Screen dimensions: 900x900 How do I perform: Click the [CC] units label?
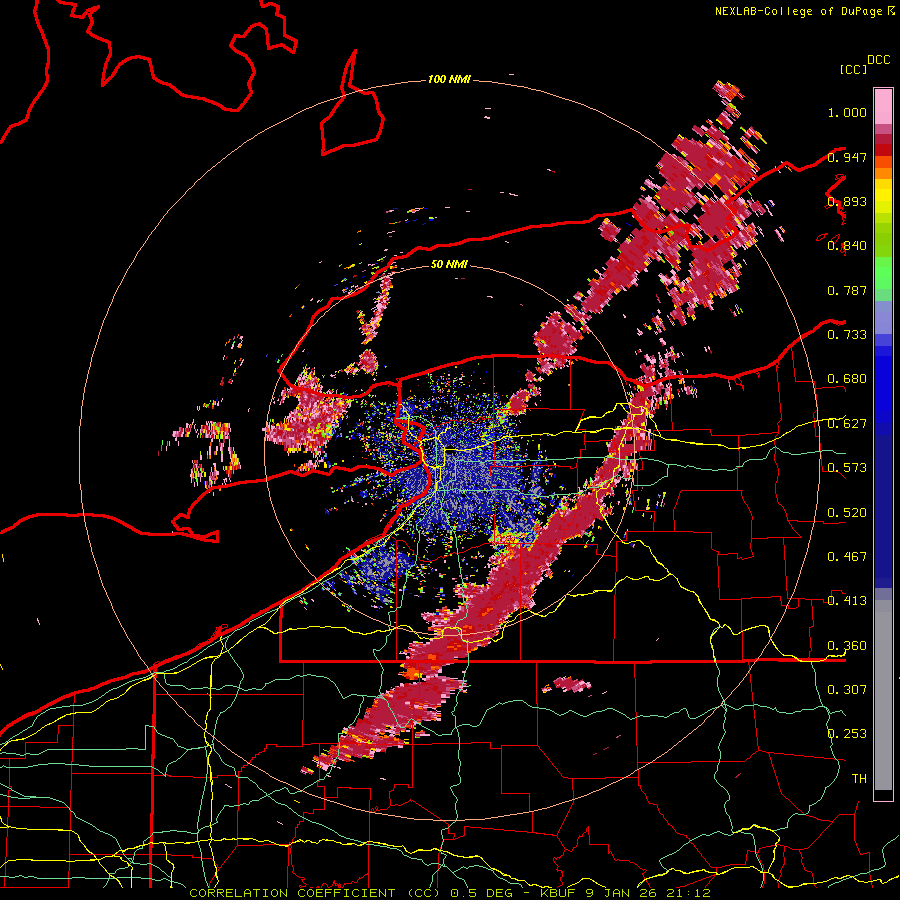coord(853,69)
